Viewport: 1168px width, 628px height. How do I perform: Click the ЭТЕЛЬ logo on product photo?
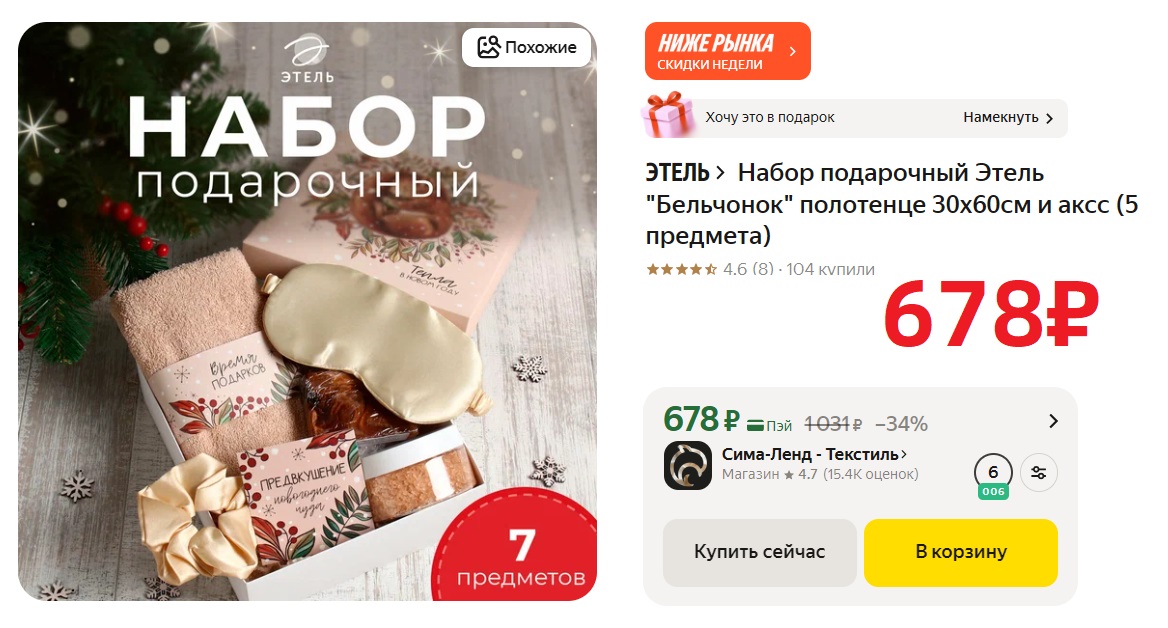tap(307, 60)
